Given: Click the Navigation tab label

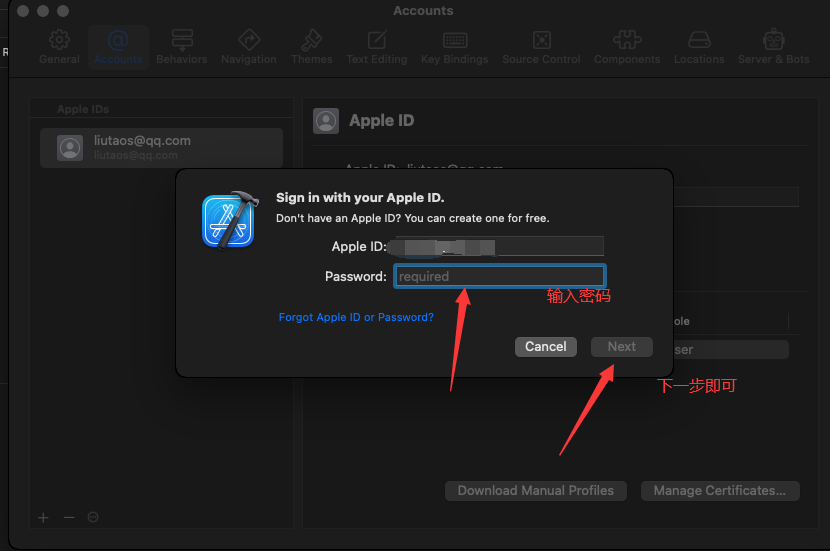Looking at the screenshot, I should 249,59.
